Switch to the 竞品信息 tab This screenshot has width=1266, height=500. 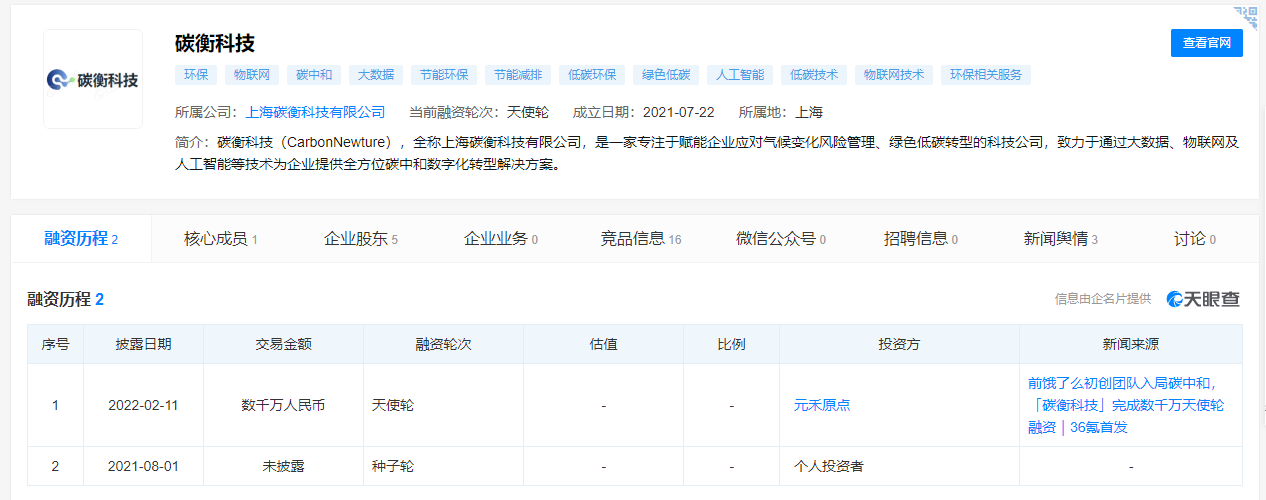tap(641, 239)
